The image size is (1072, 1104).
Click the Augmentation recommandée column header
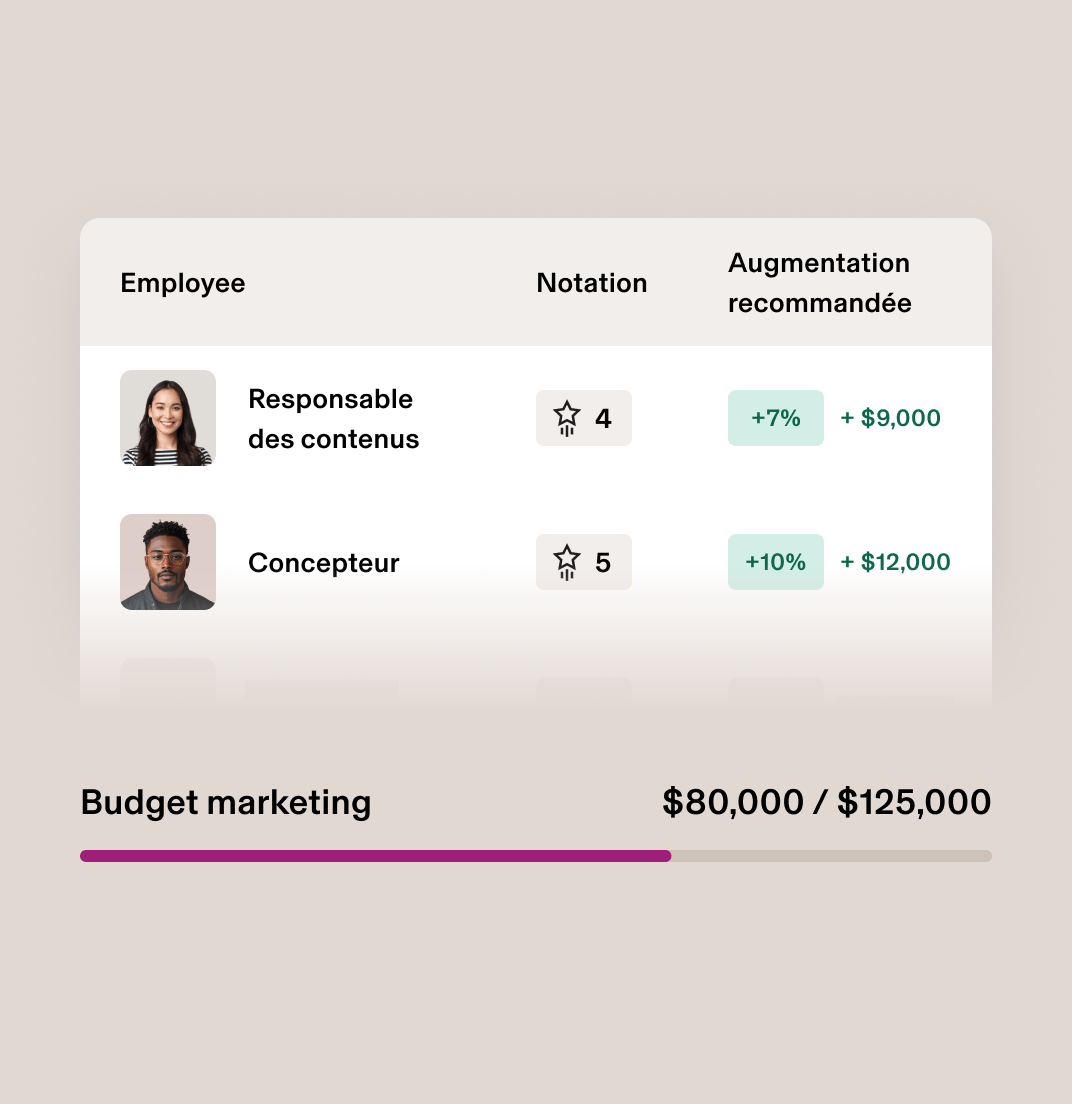tap(819, 283)
